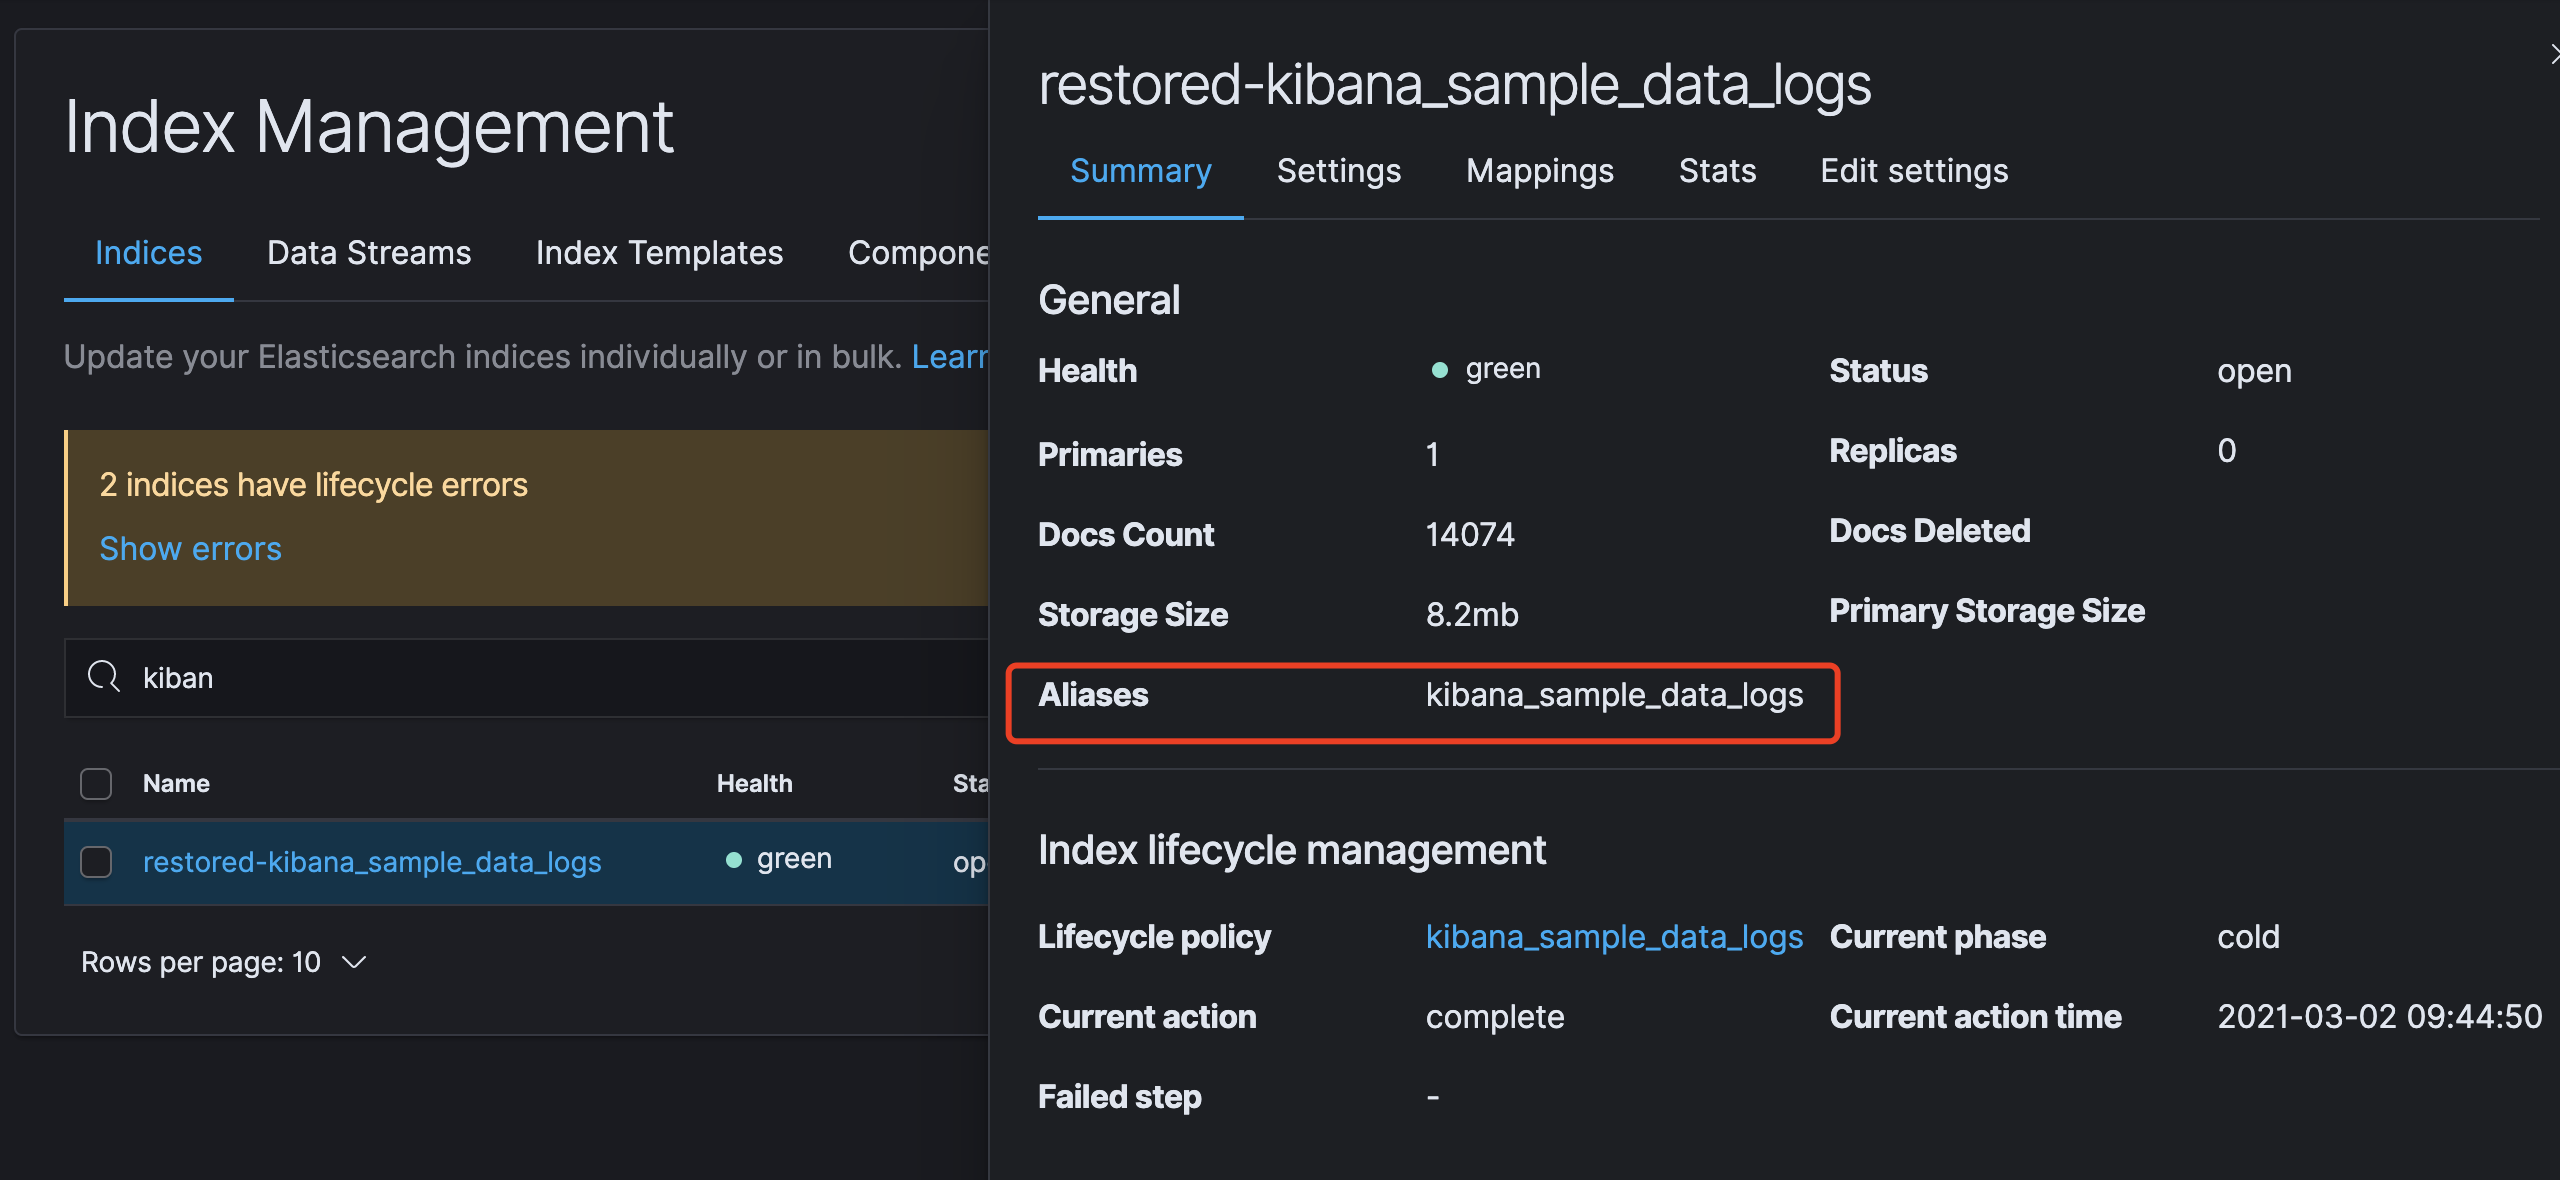This screenshot has height=1180, width=2560.
Task: Select the Summary tab in flyout
Action: (1140, 171)
